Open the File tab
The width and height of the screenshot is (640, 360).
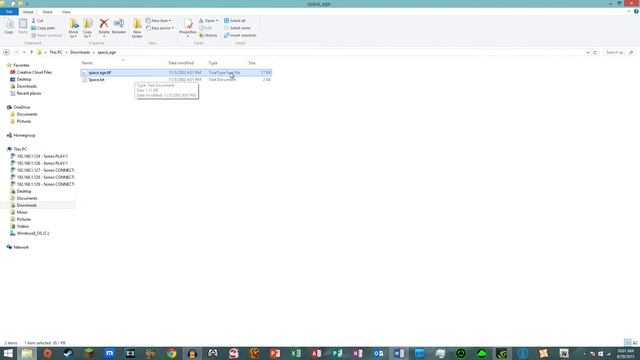point(9,12)
